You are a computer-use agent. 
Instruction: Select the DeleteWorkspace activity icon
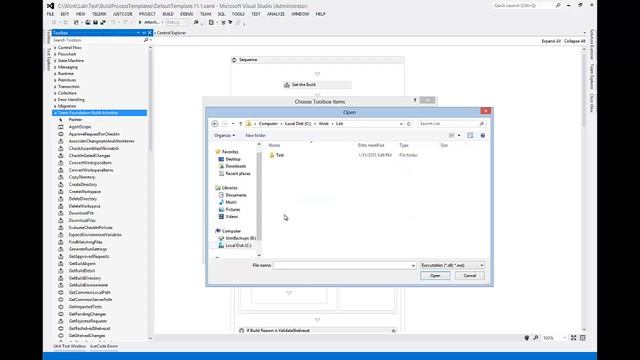tap(61, 206)
